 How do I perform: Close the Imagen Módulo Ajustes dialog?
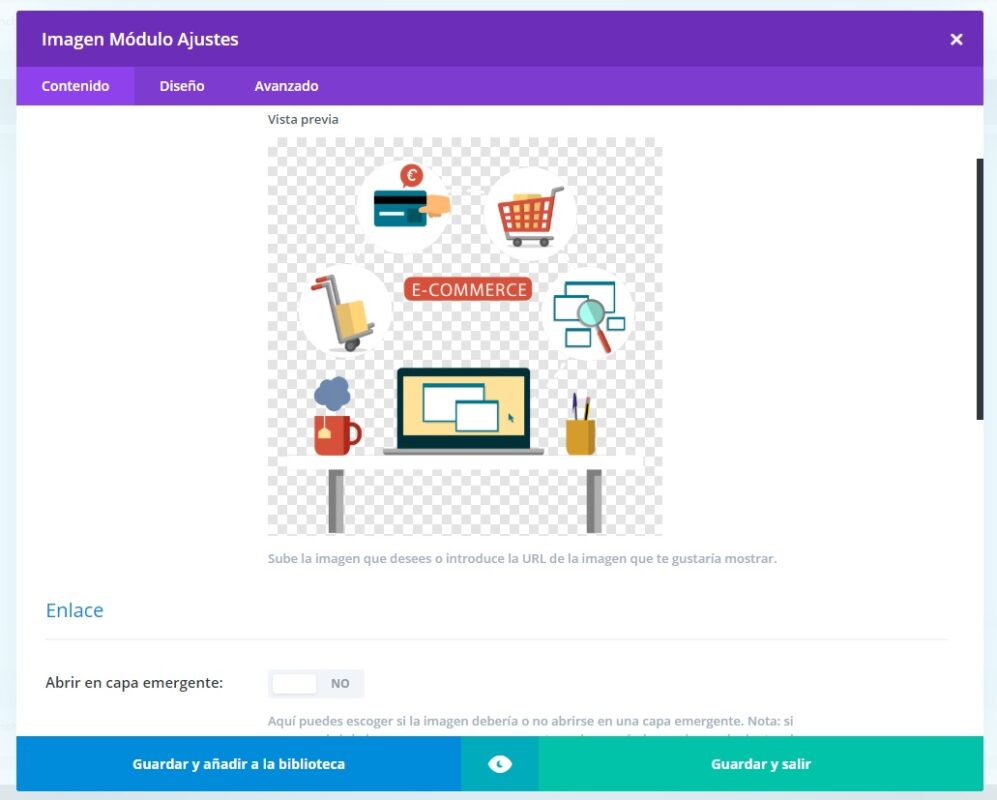tap(956, 39)
